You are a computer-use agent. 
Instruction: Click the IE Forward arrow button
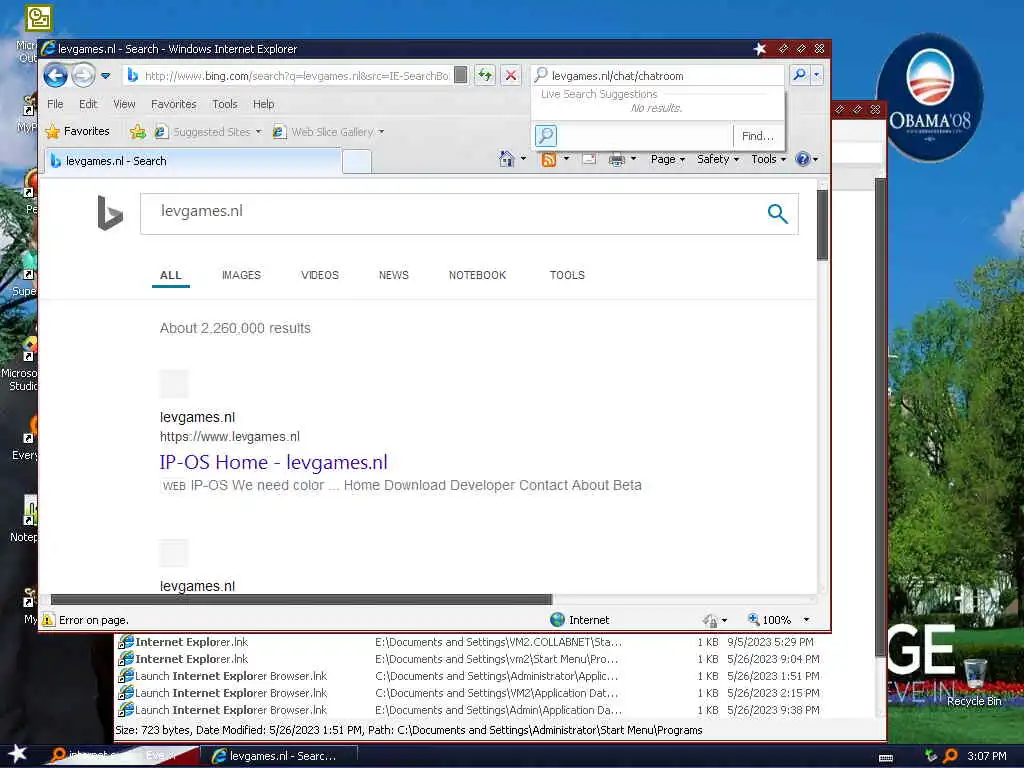point(83,76)
